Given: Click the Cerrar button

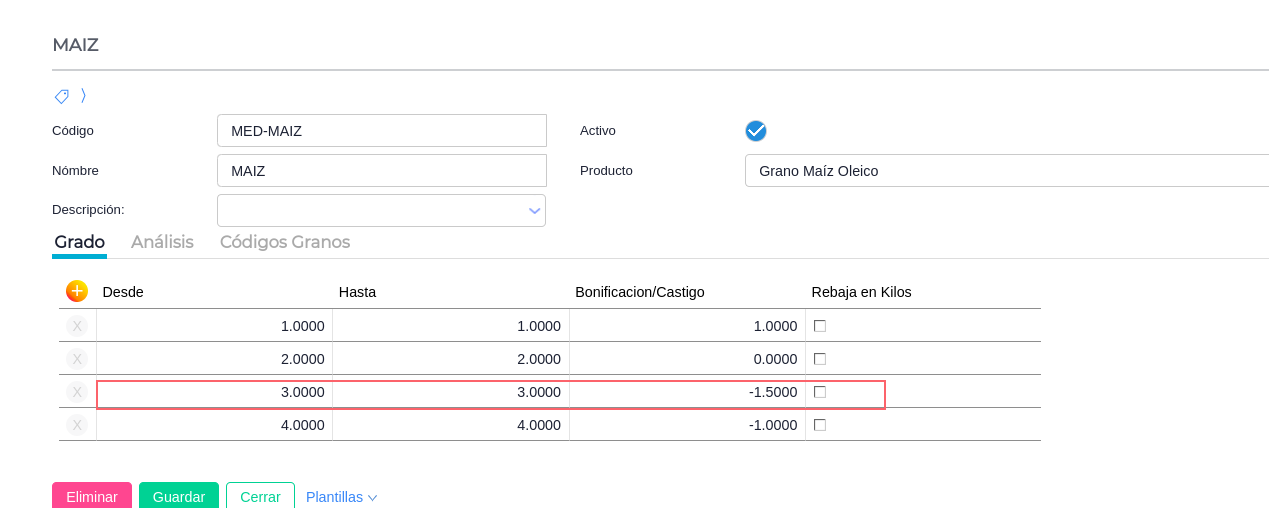Looking at the screenshot, I should [x=260, y=496].
